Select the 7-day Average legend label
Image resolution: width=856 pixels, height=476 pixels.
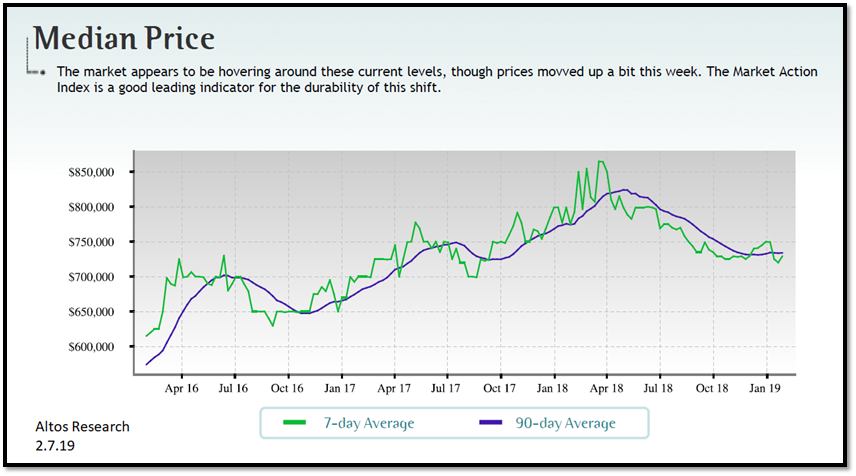tap(367, 423)
